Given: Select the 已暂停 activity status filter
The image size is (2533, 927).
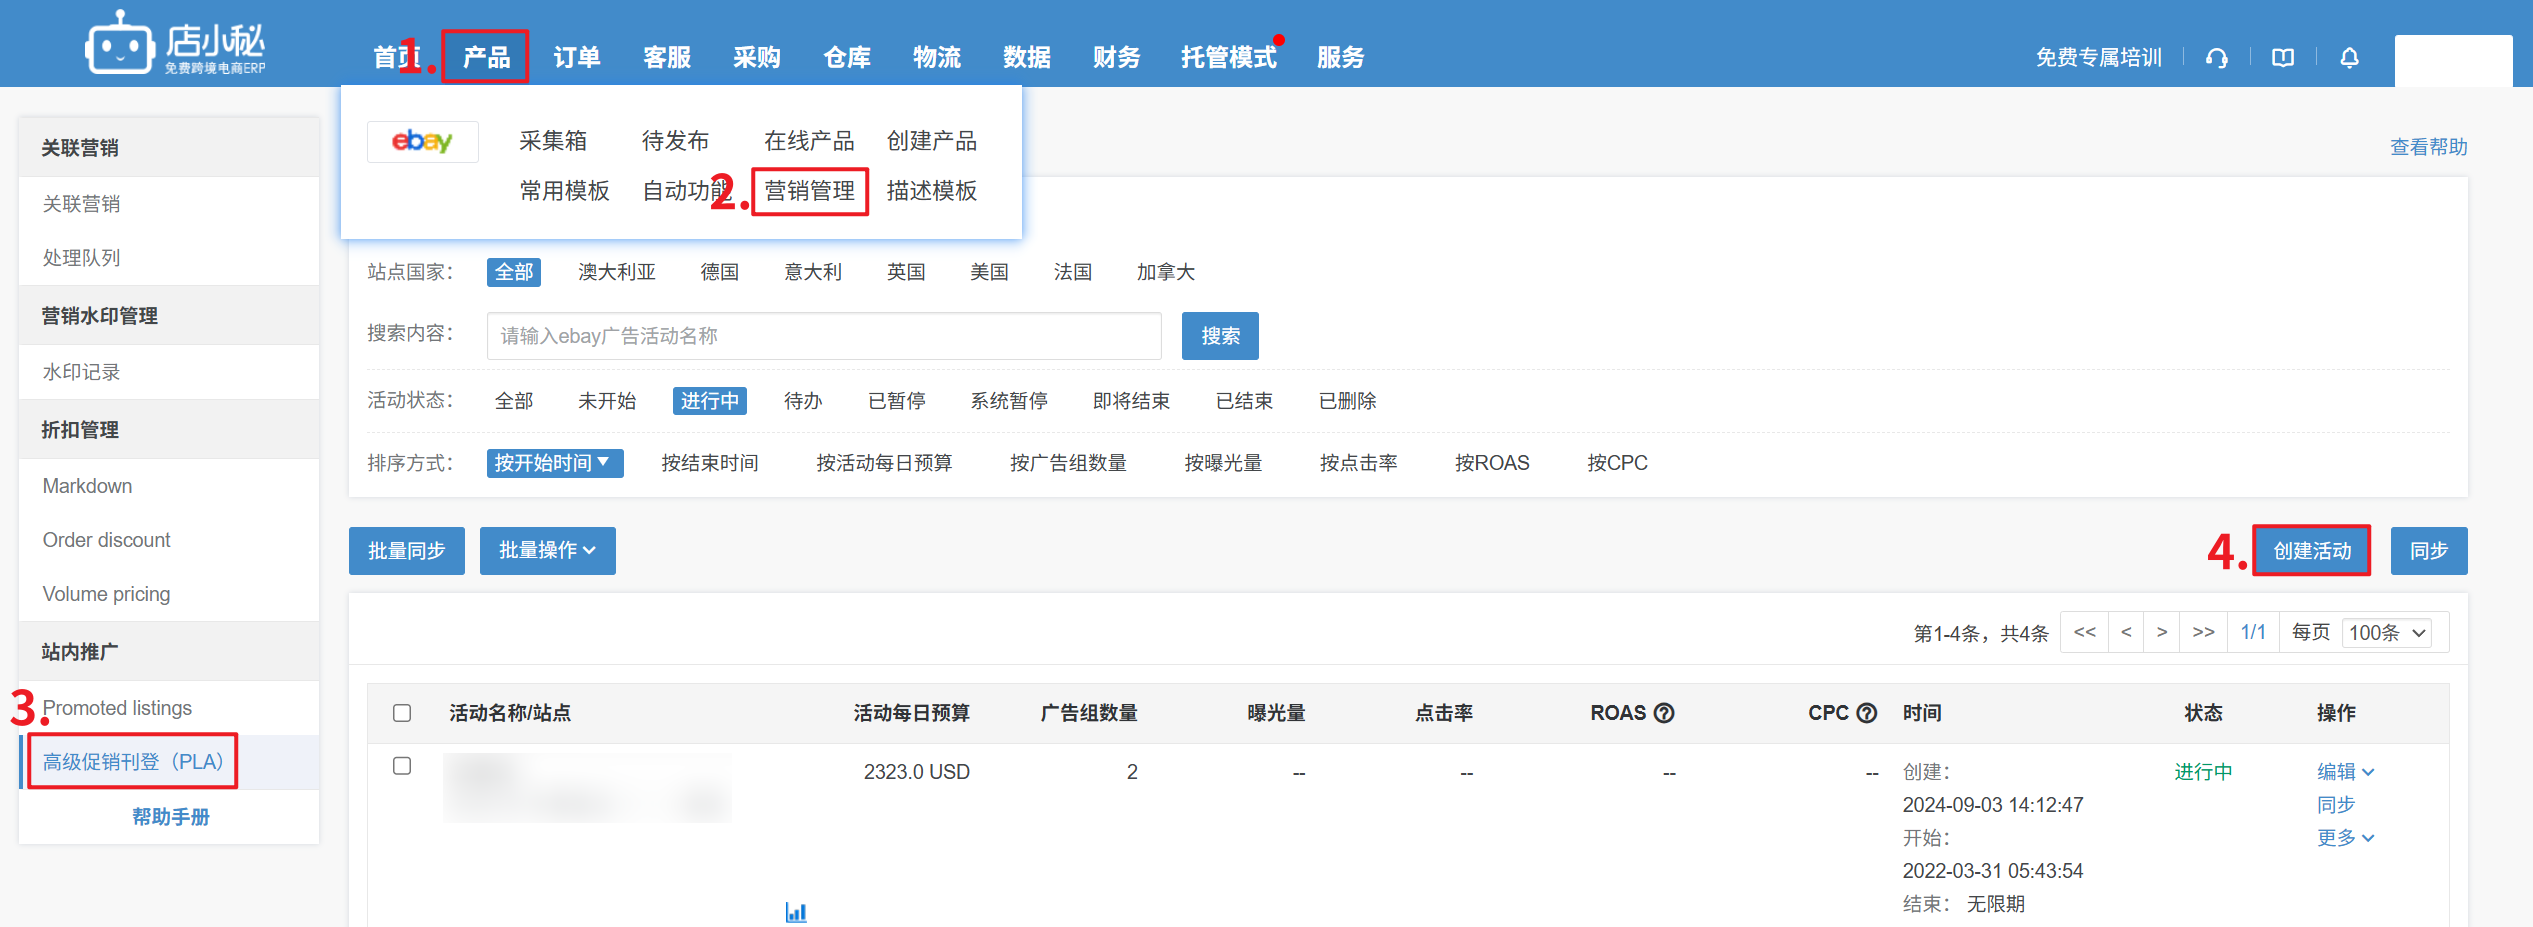Looking at the screenshot, I should (x=896, y=401).
